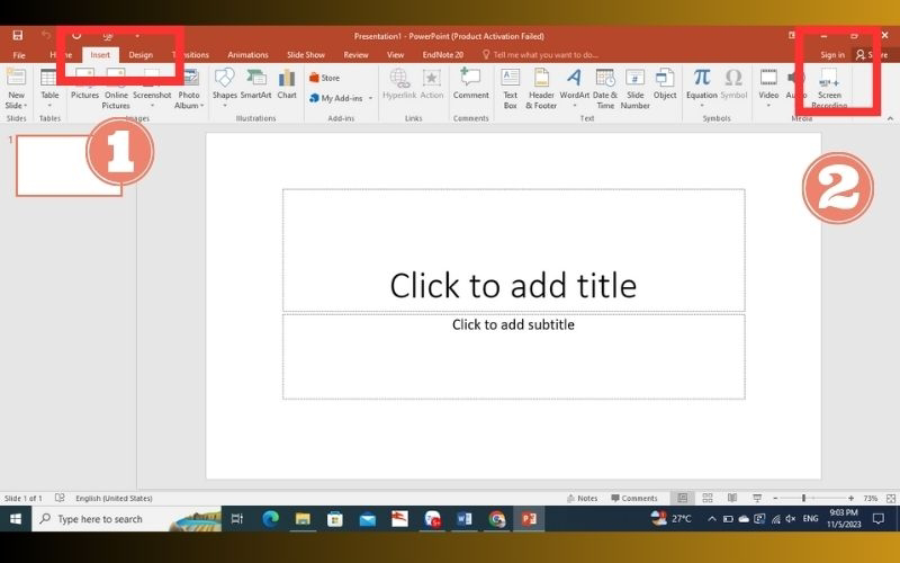Open the Windows Start menu
900x563 pixels.
coord(15,519)
